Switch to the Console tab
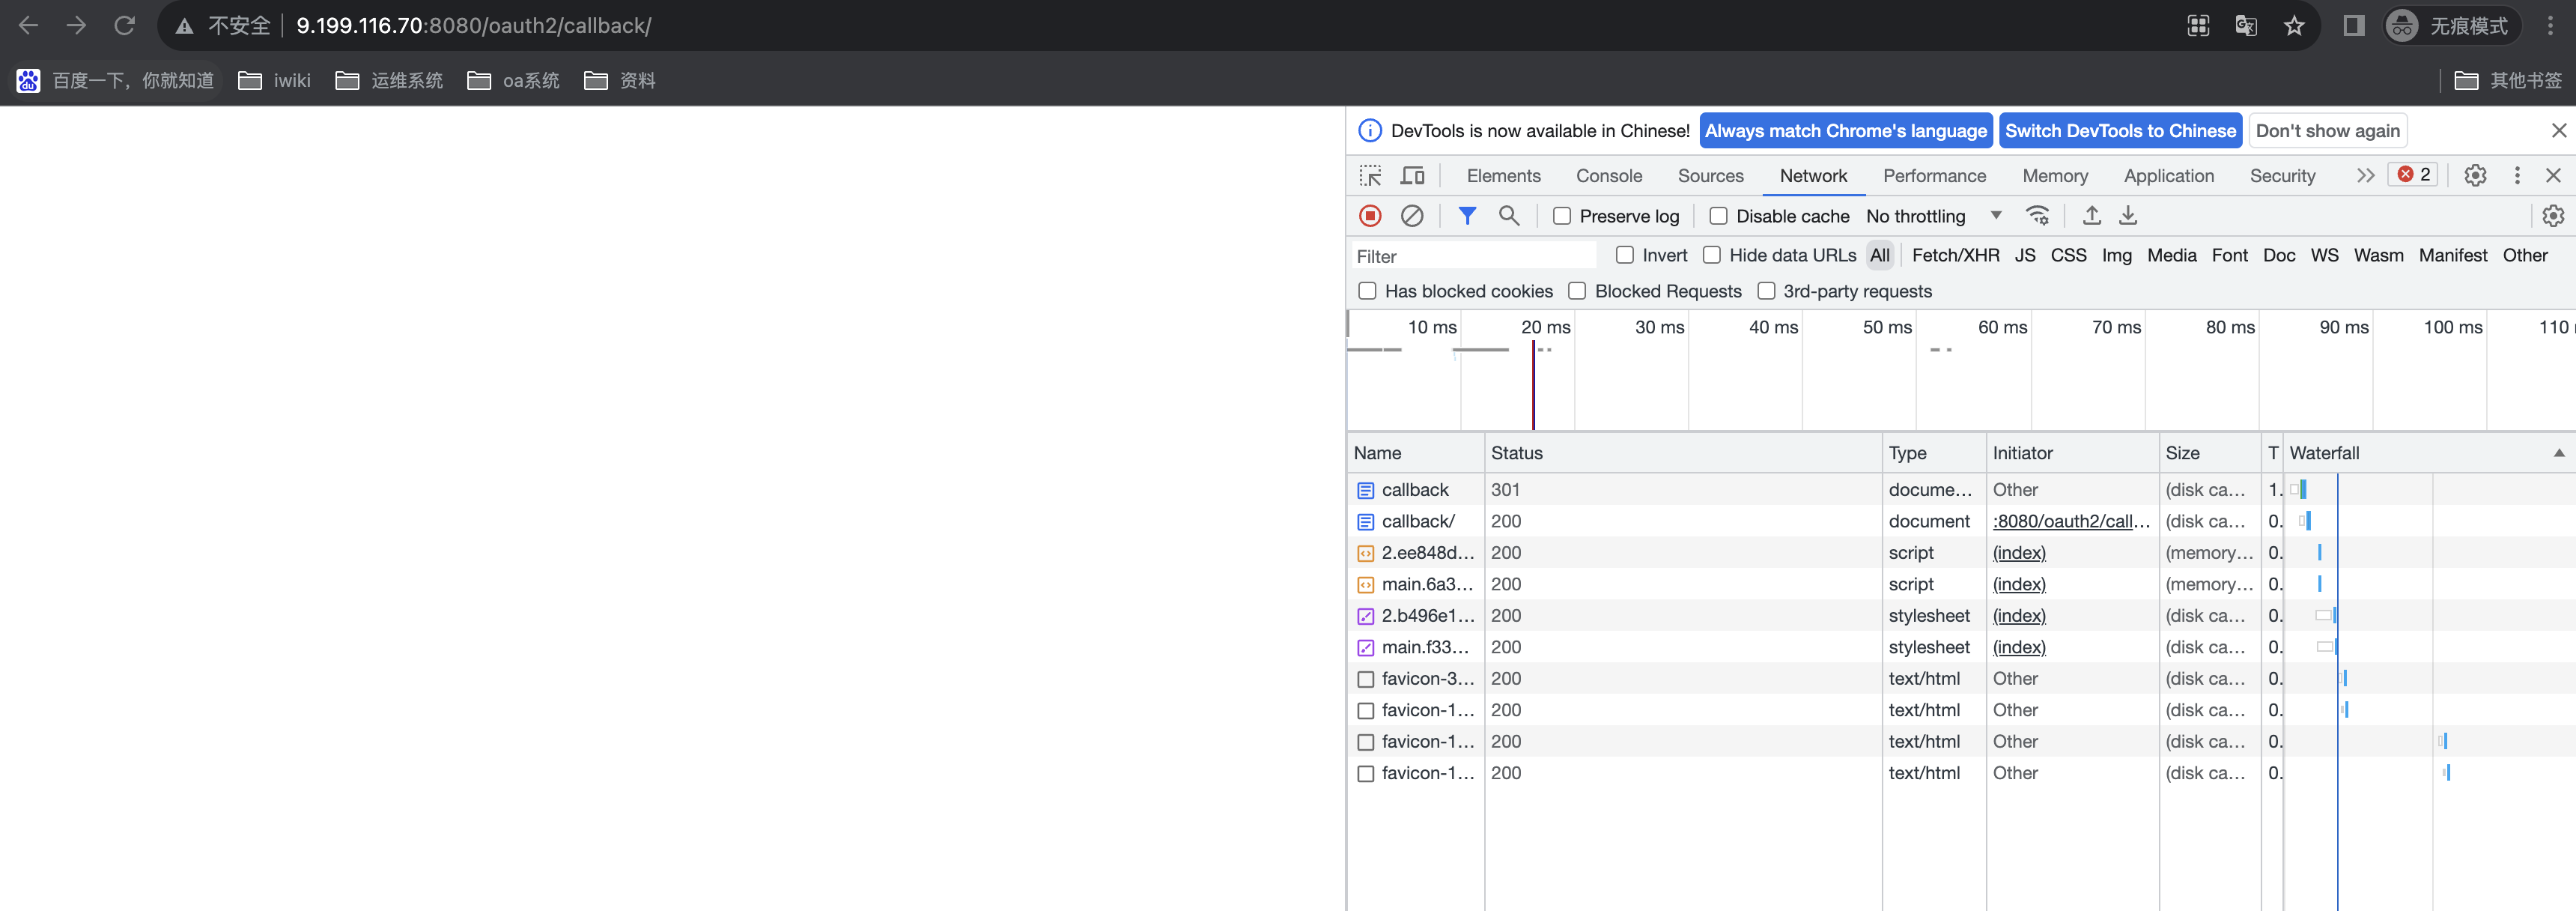This screenshot has height=911, width=2576. coord(1609,175)
